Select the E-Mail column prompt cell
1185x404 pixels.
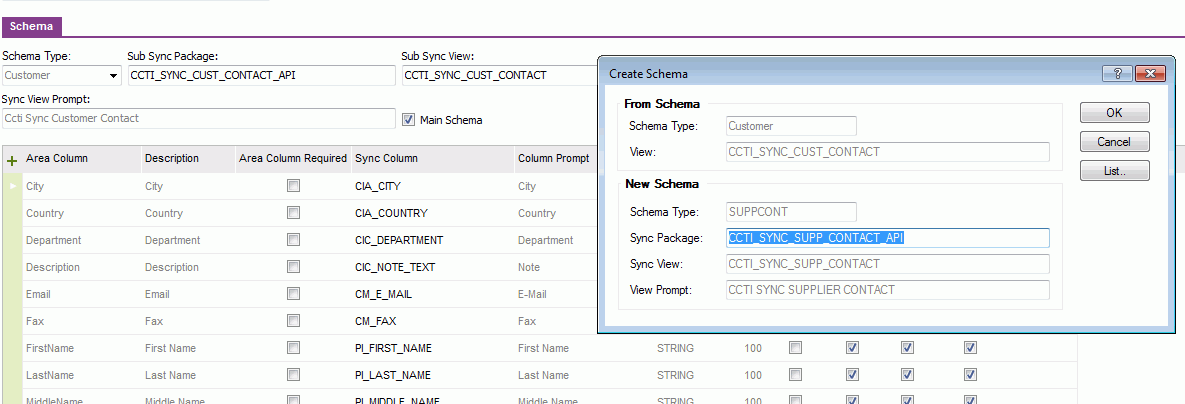(x=556, y=295)
